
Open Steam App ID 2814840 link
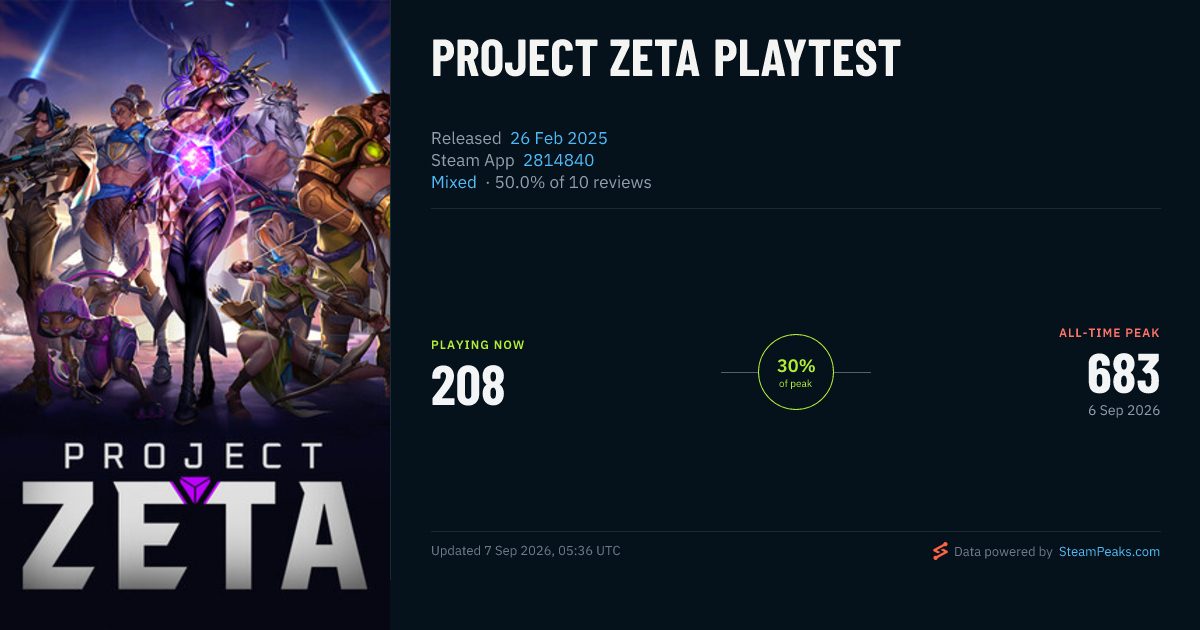click(559, 160)
